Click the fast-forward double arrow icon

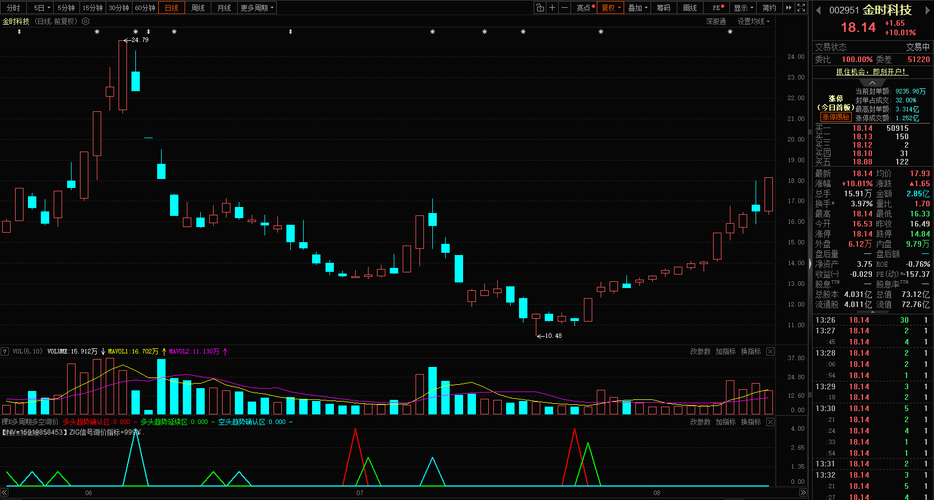click(x=789, y=8)
